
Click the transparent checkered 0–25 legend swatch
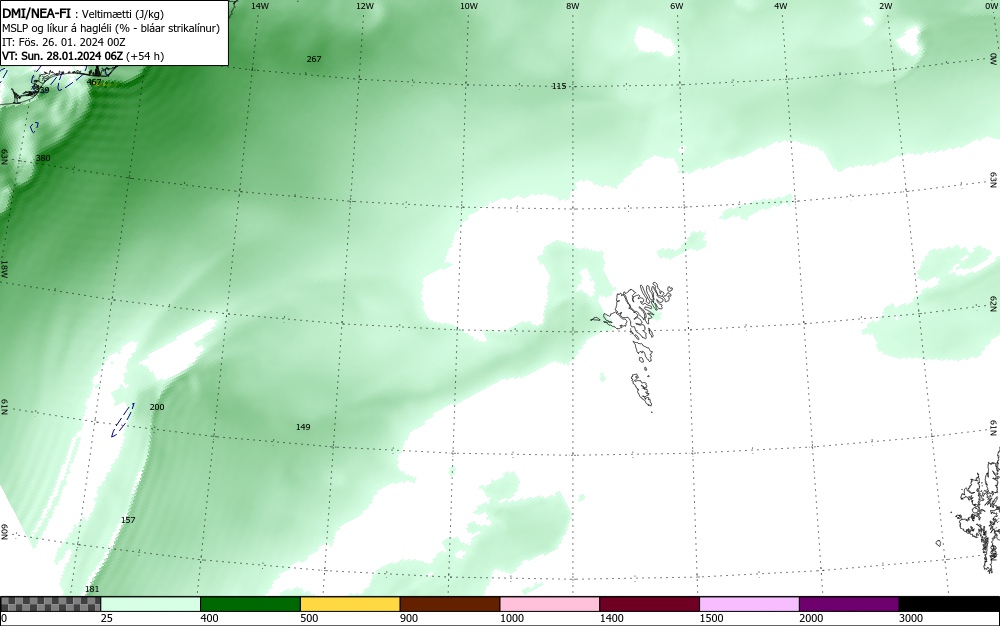click(x=50, y=604)
